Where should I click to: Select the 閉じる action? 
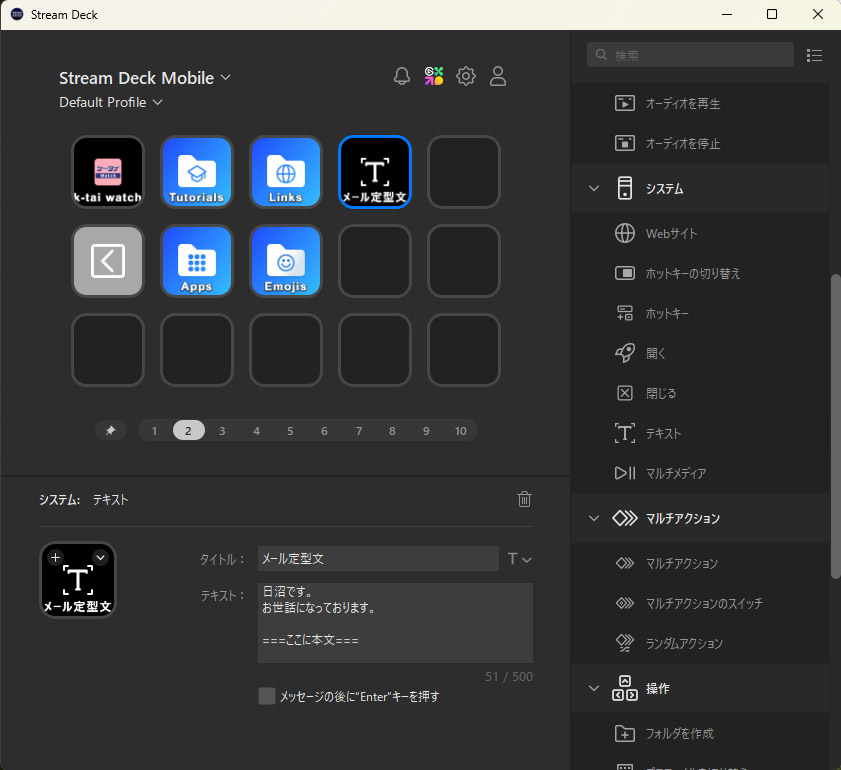700,393
